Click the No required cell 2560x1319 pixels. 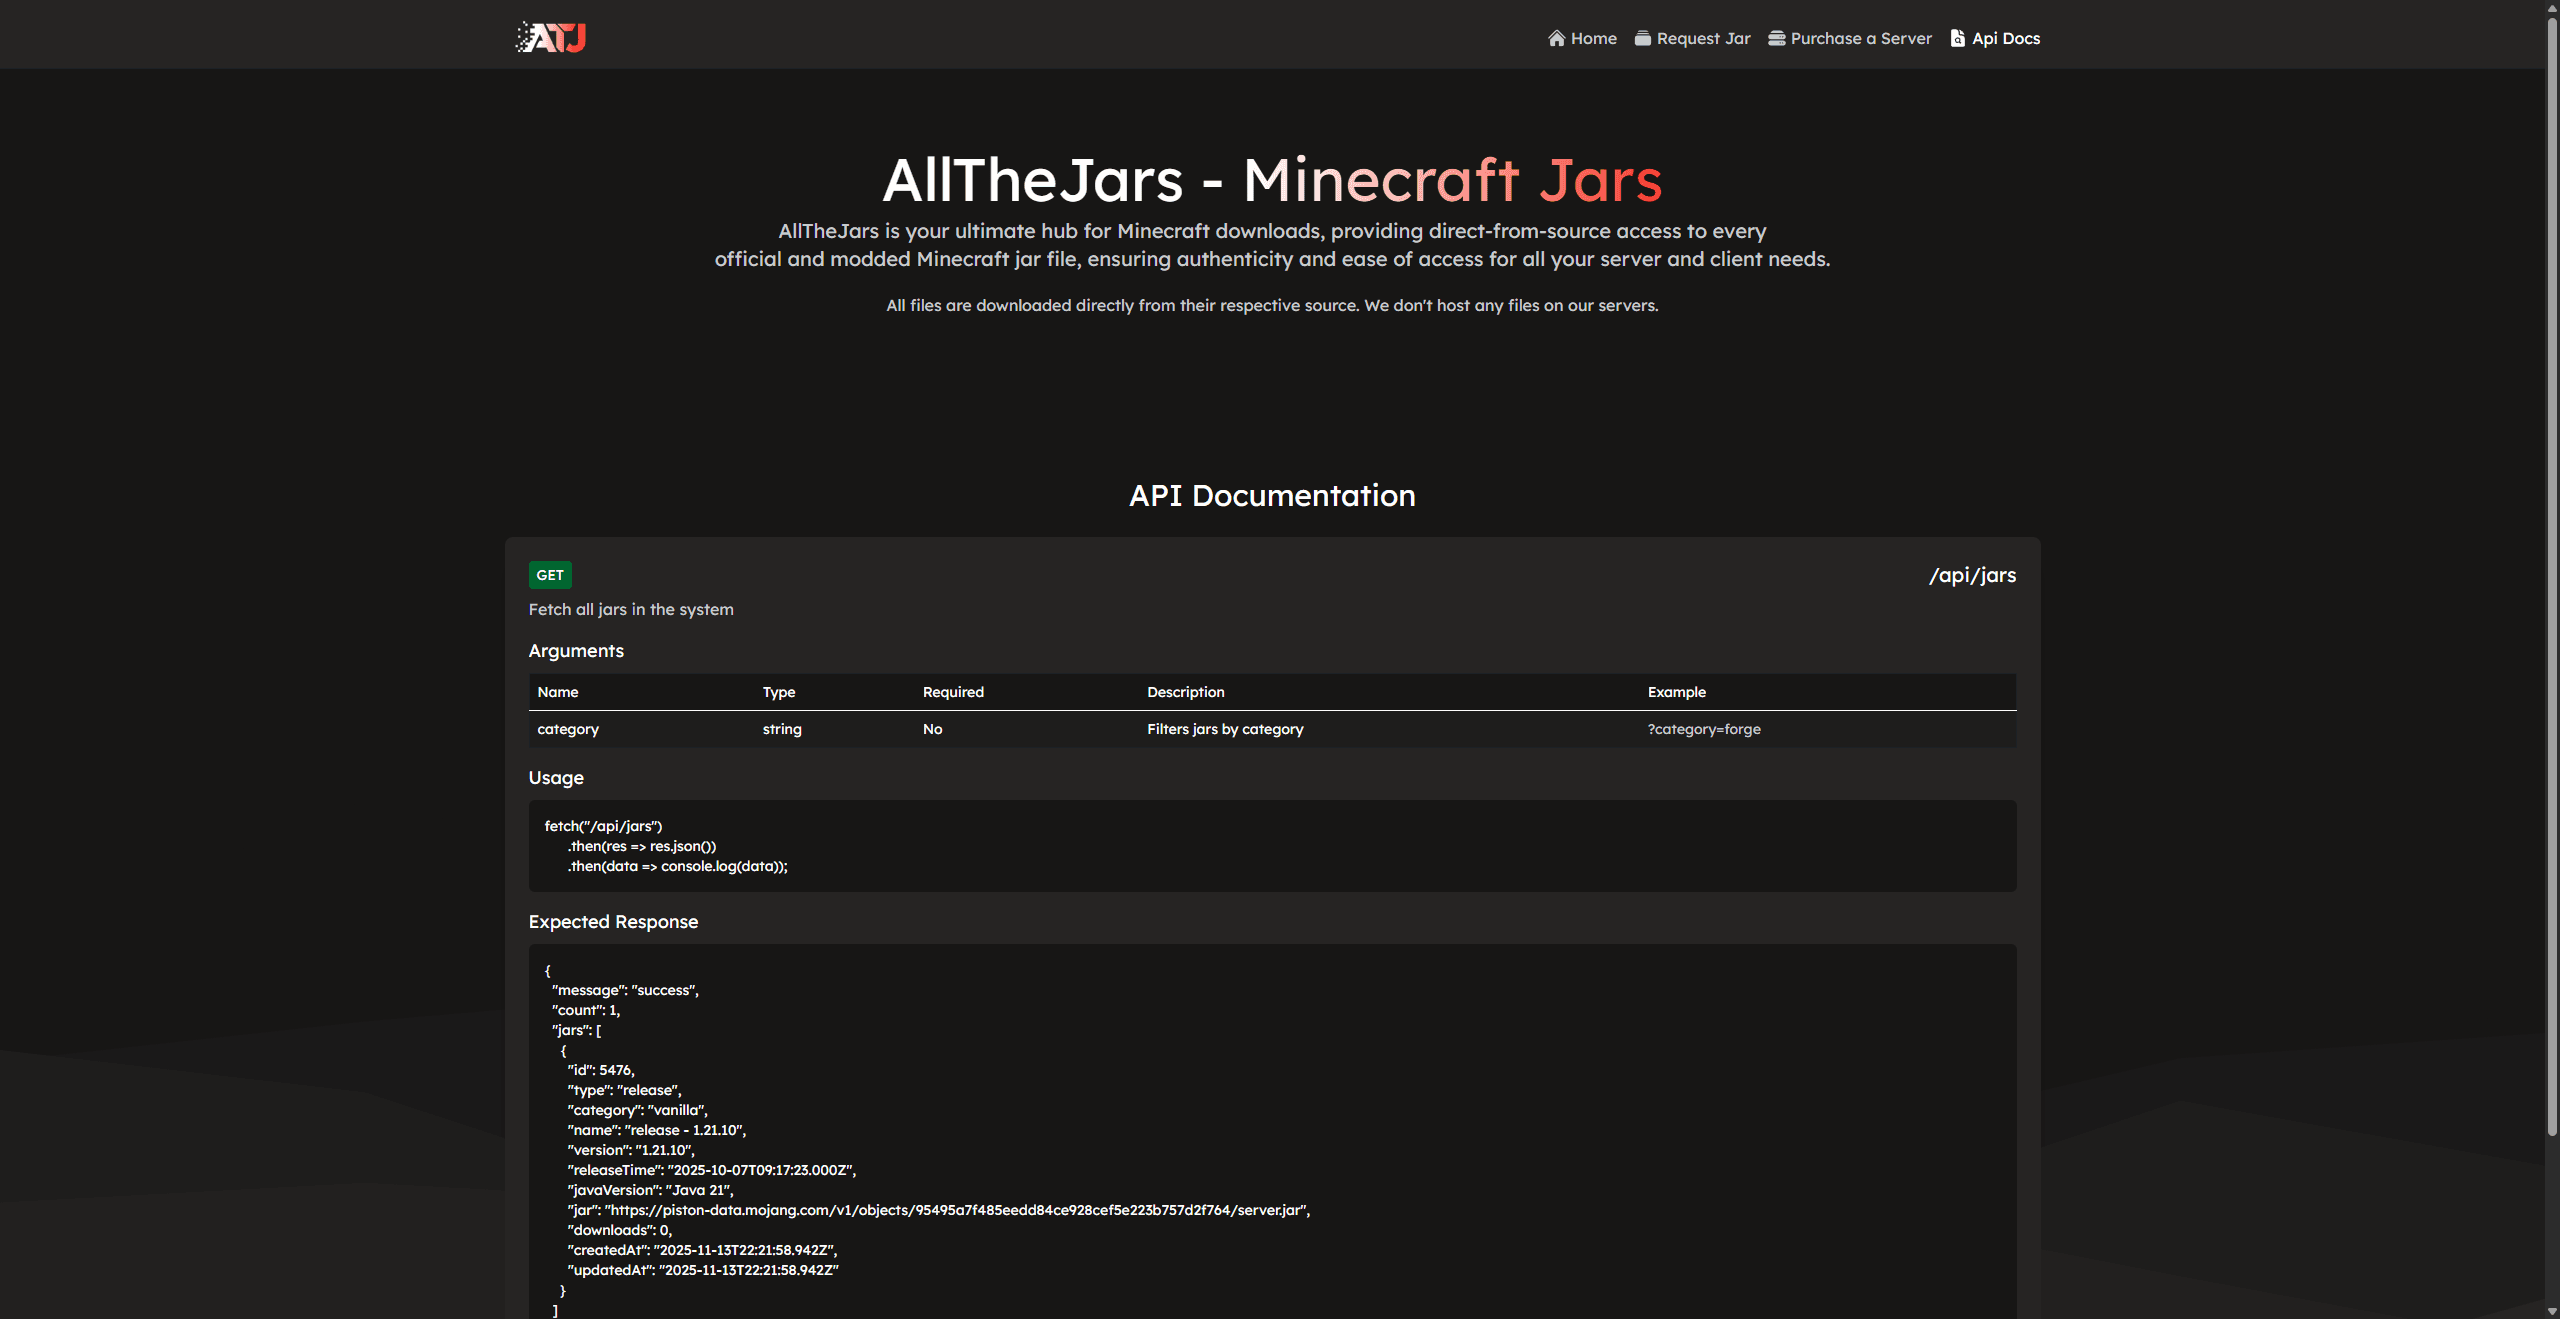click(x=933, y=729)
